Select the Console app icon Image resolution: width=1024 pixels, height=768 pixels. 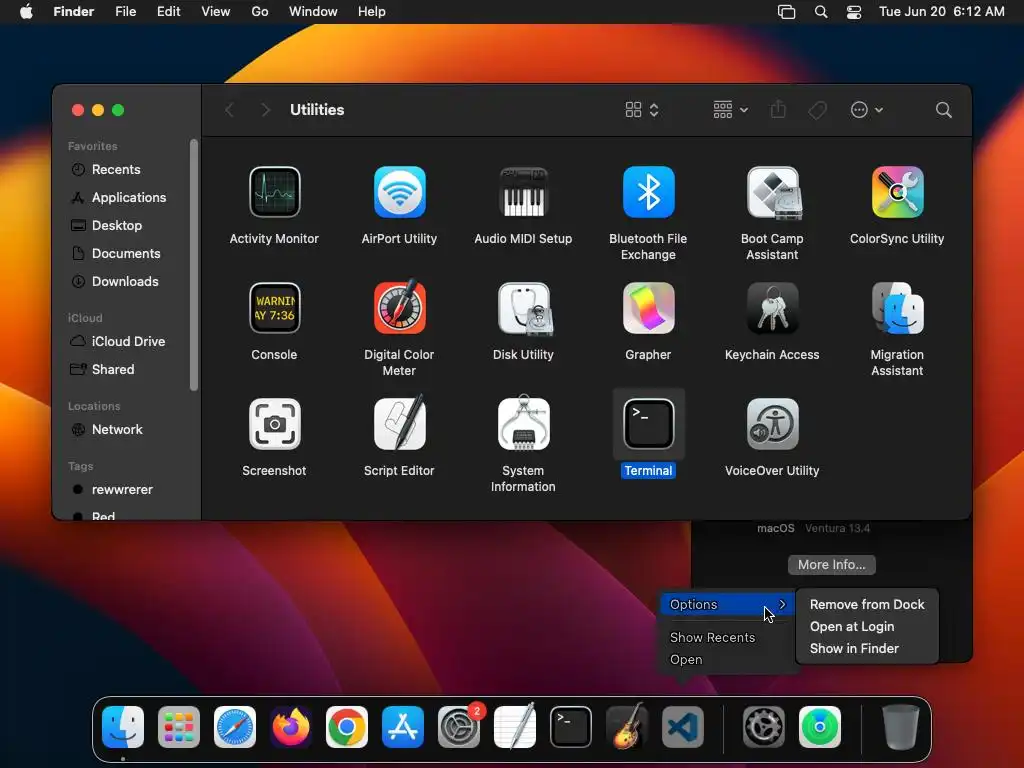point(274,308)
